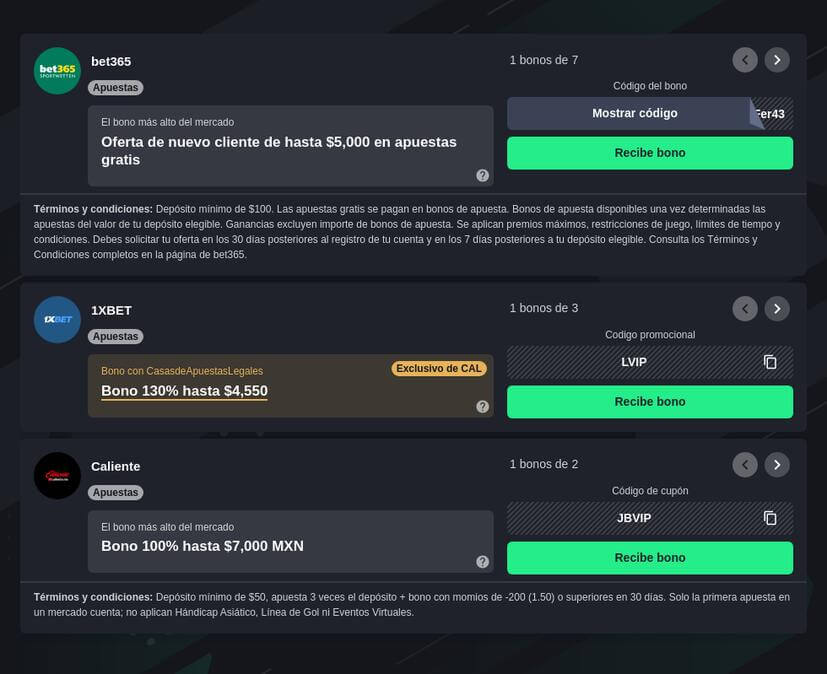Go to next bet365 bonus
The image size is (827, 674).
click(x=777, y=60)
